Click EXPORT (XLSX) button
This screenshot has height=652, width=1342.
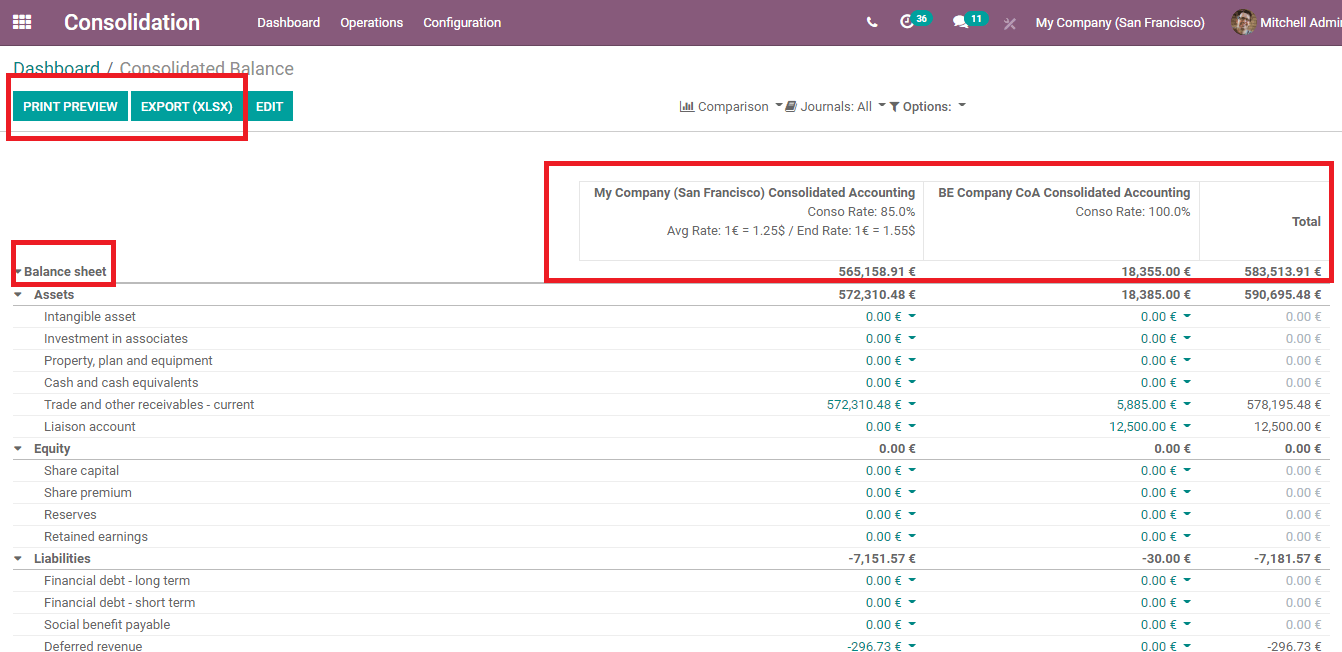(187, 106)
